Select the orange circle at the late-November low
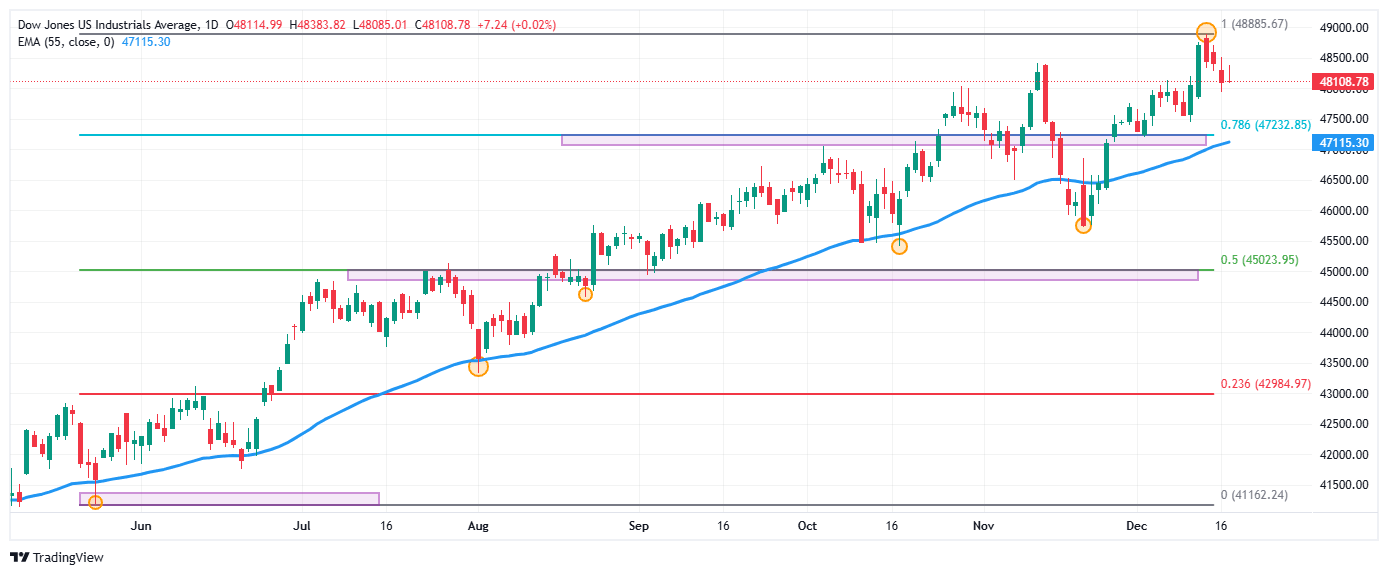The height and width of the screenshot is (575, 1388). coord(1083,226)
